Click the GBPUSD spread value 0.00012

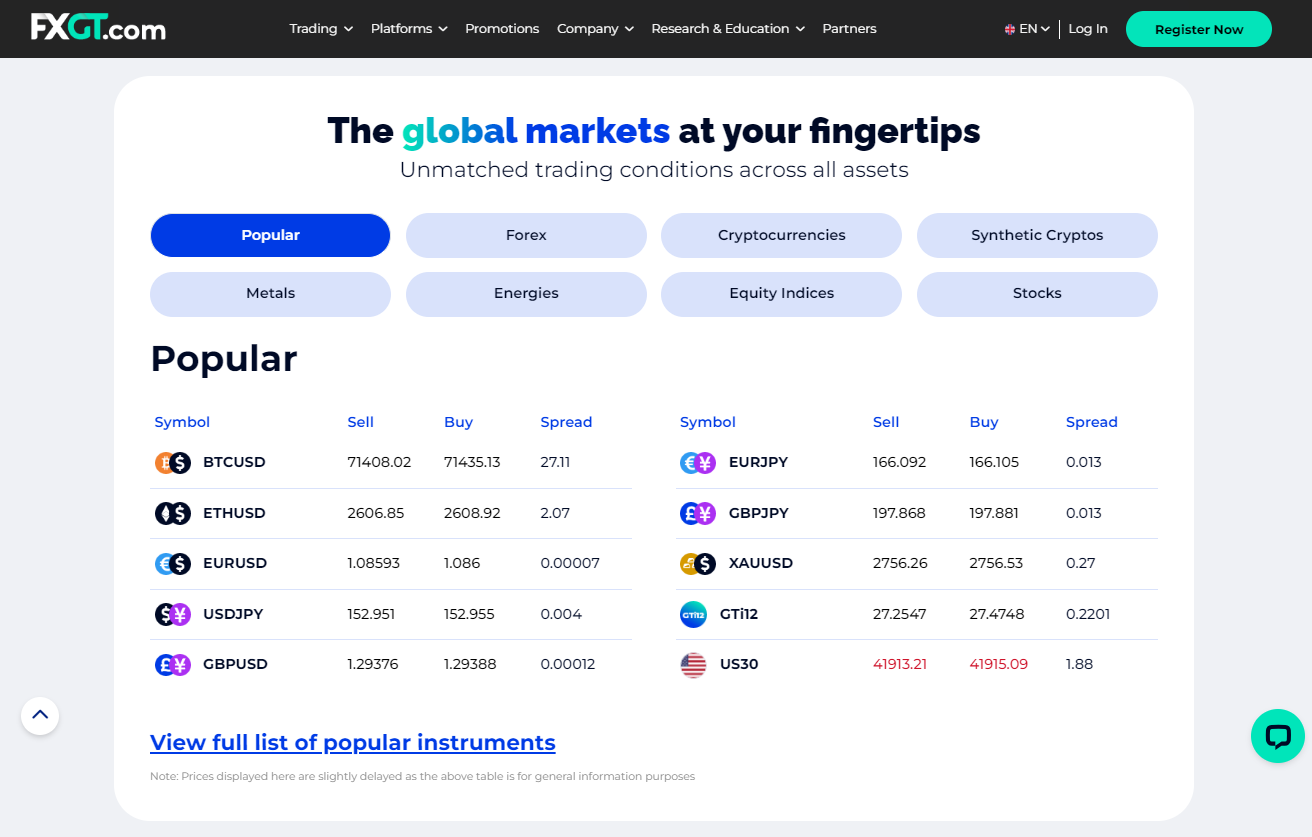pos(568,664)
